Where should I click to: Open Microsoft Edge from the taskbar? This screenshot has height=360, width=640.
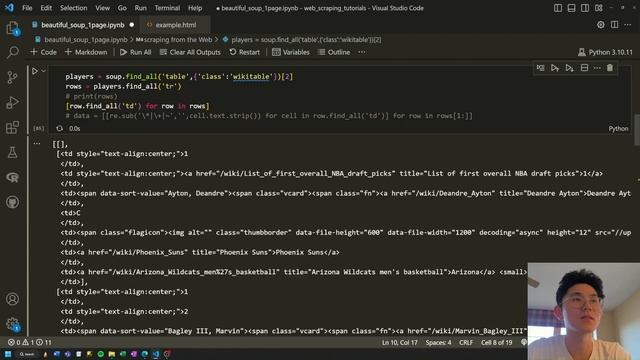coord(145,354)
